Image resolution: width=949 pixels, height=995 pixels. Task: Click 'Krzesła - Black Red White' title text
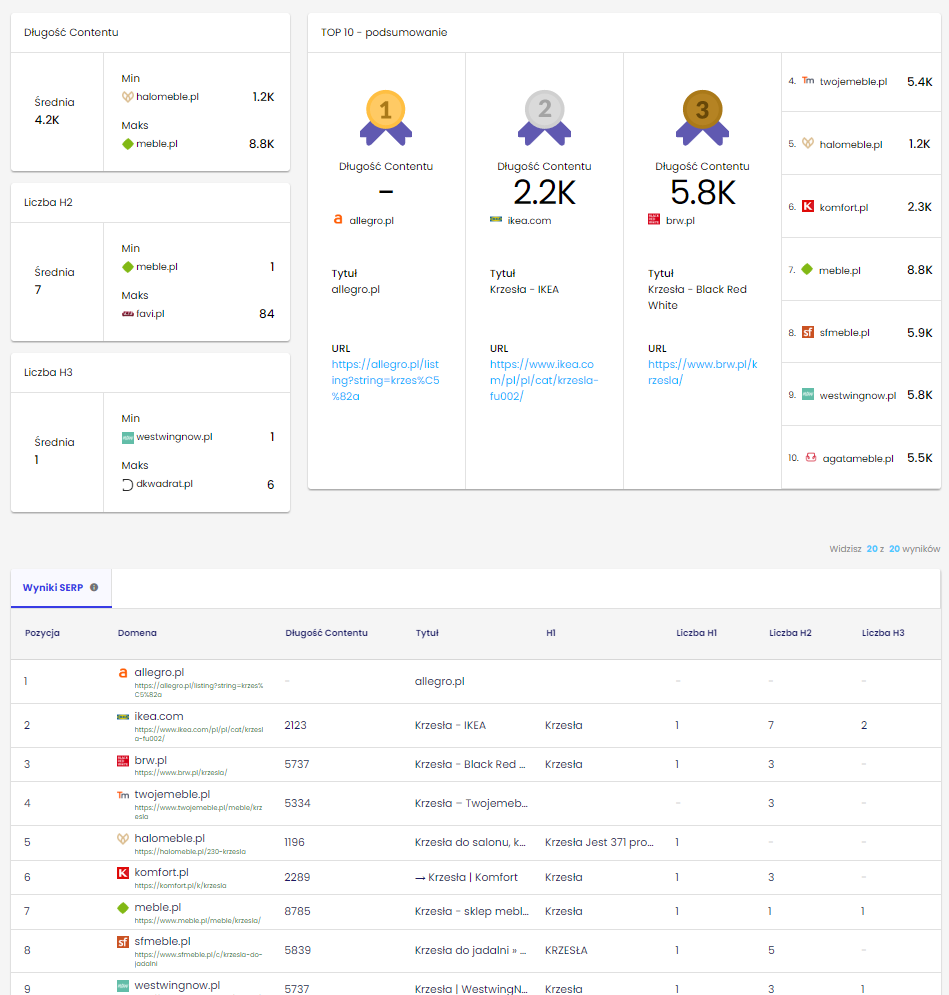click(697, 297)
